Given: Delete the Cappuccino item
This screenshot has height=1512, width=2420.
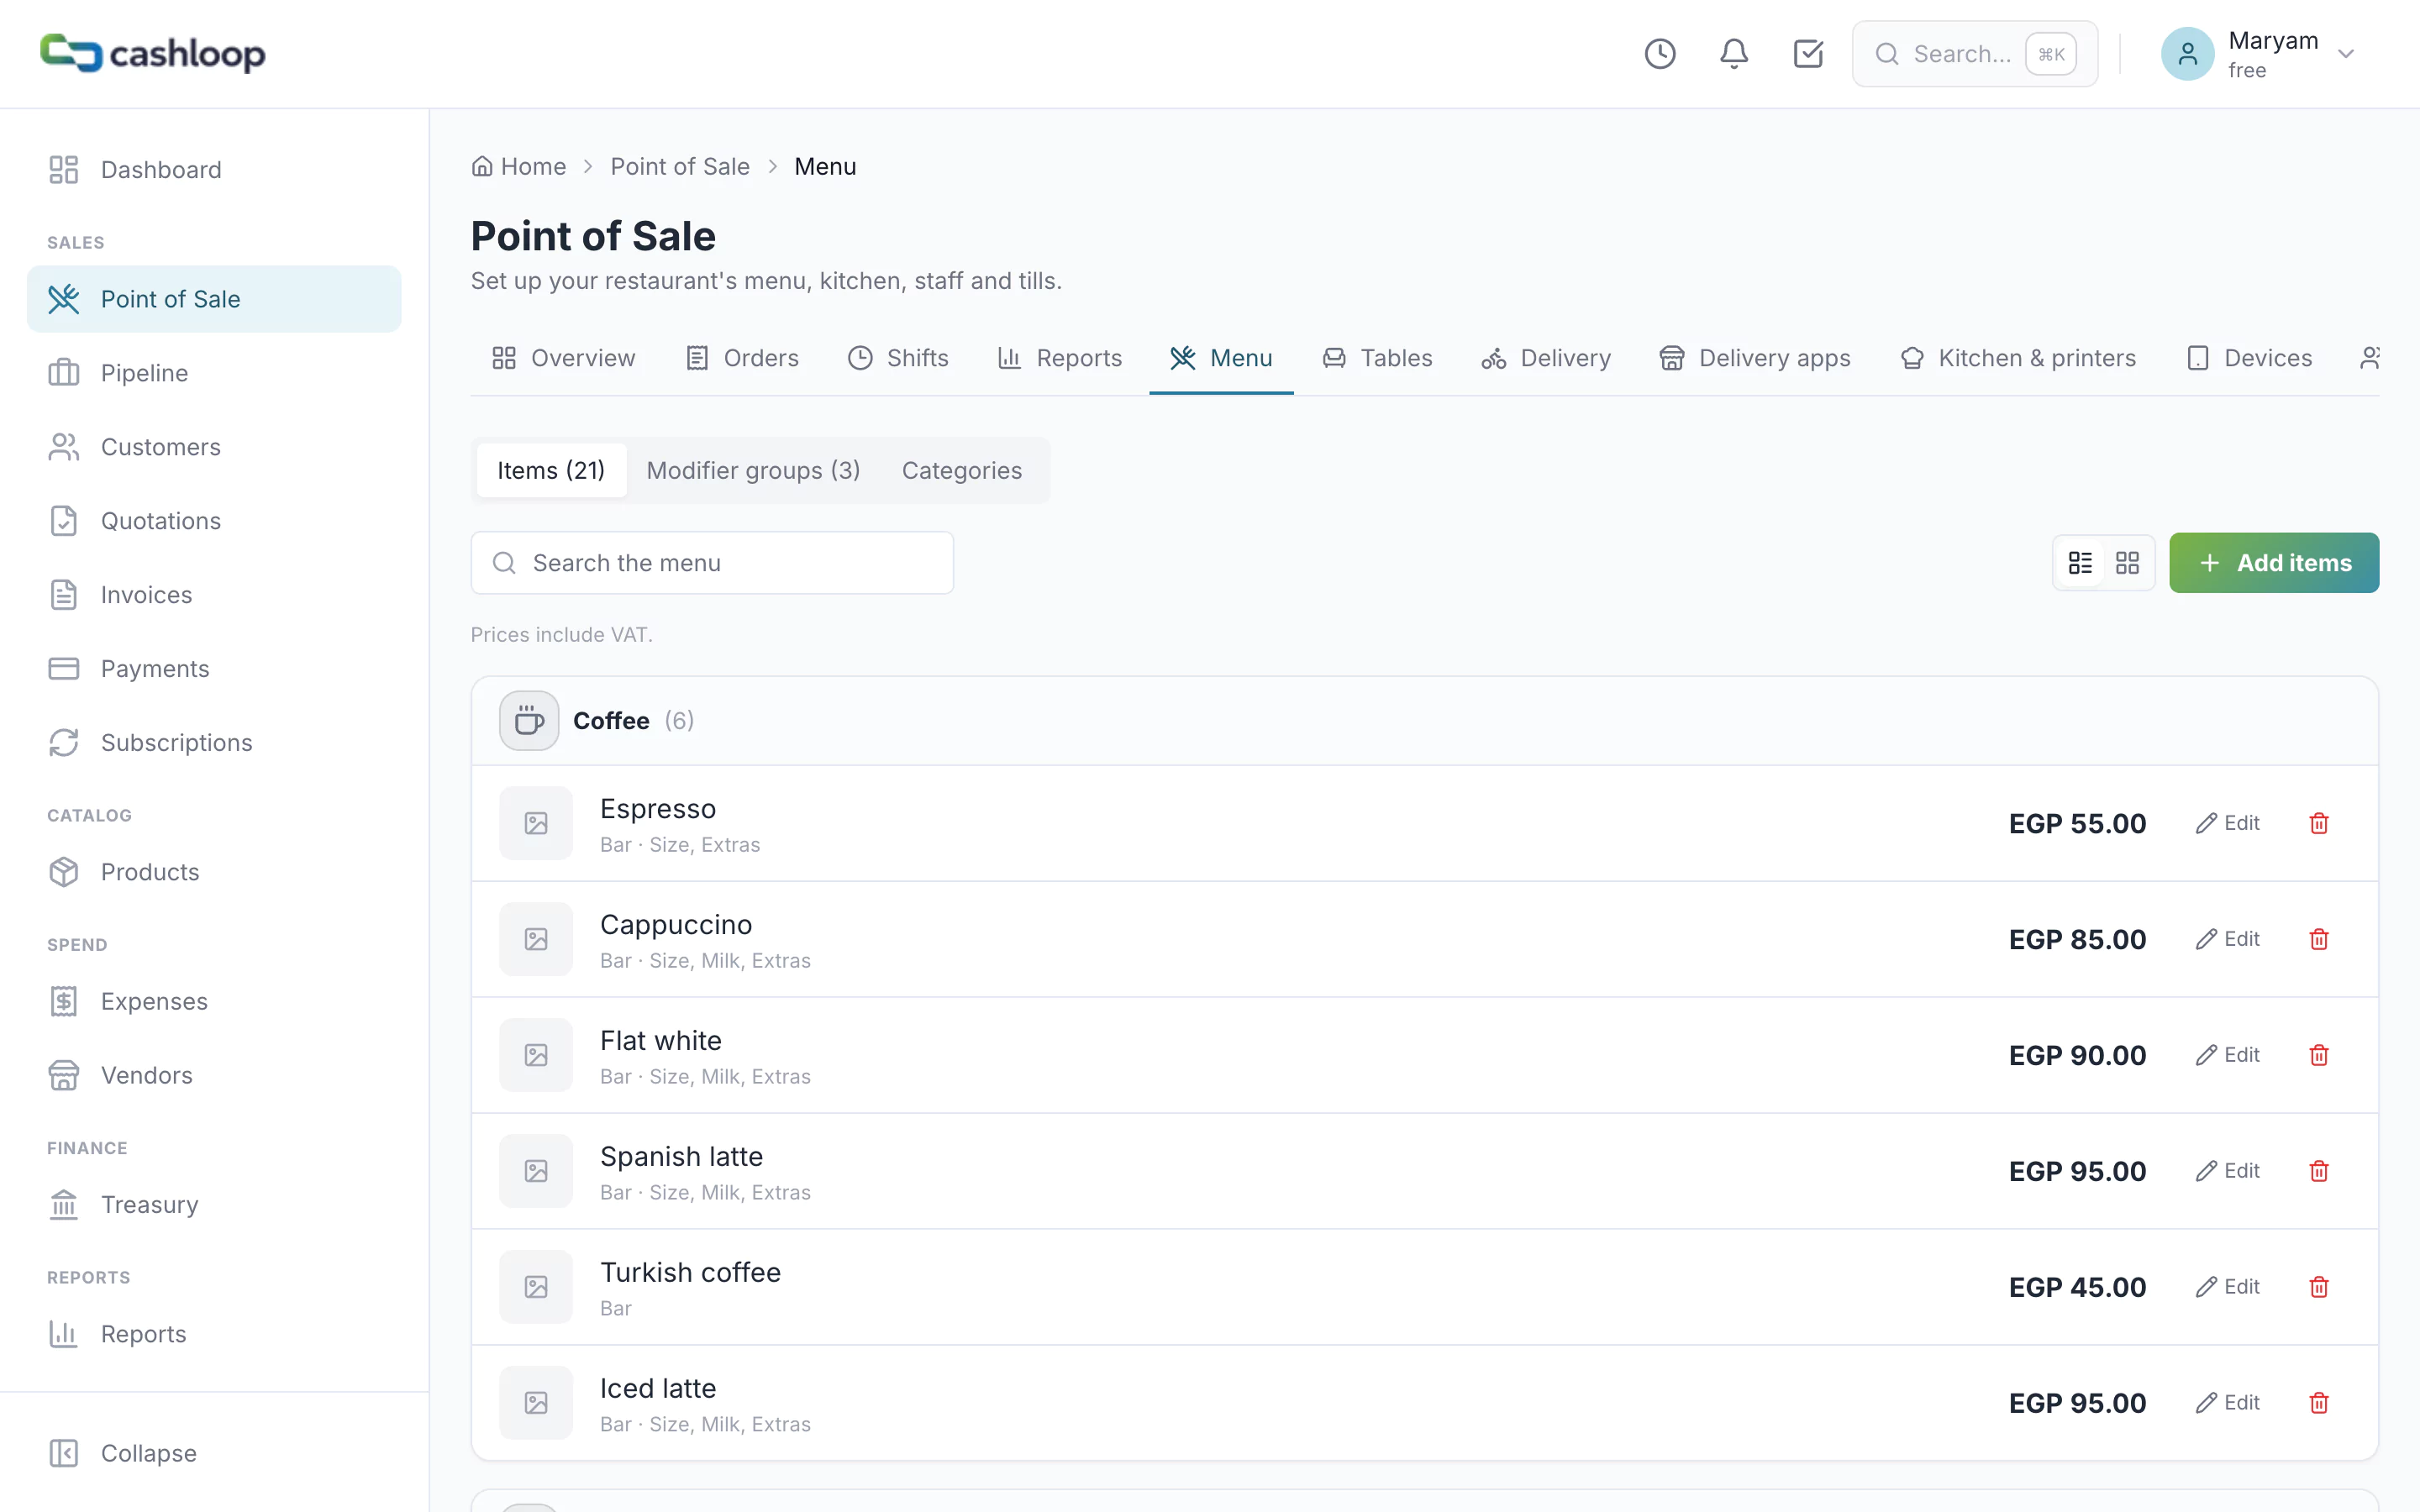Looking at the screenshot, I should point(2319,939).
